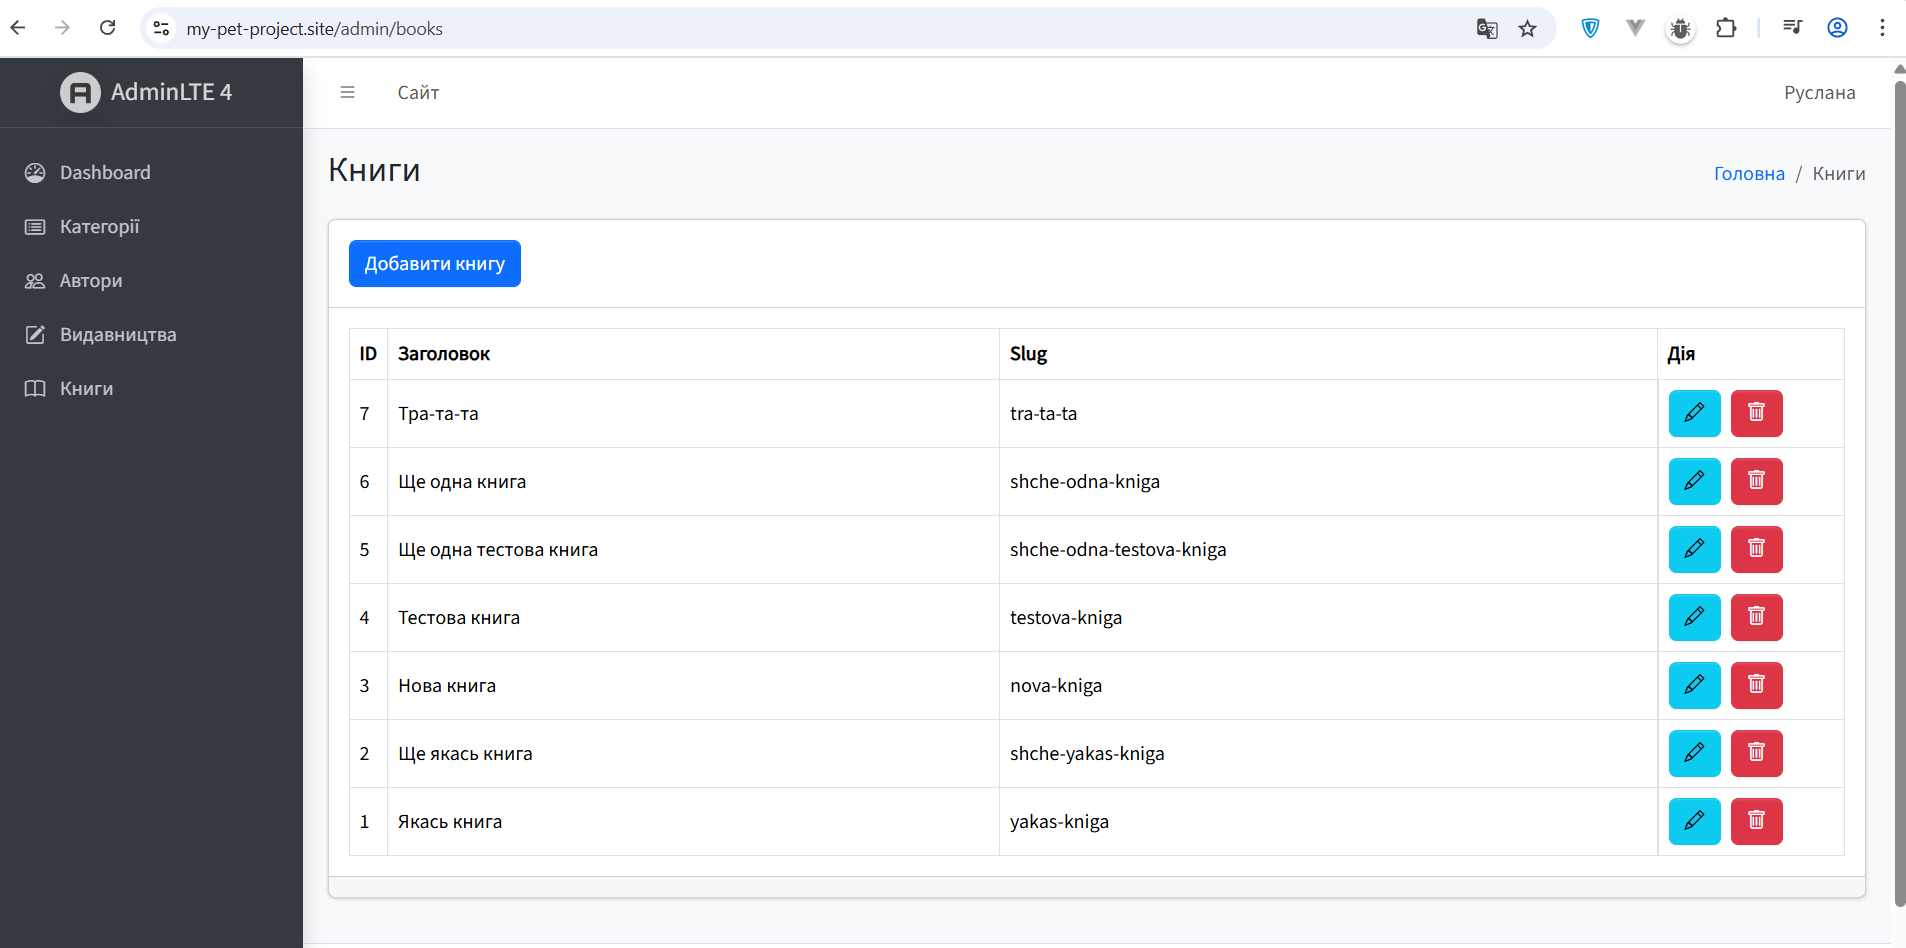This screenshot has width=1906, height=948.
Task: Bookmark this page with star icon
Action: coord(1527,29)
